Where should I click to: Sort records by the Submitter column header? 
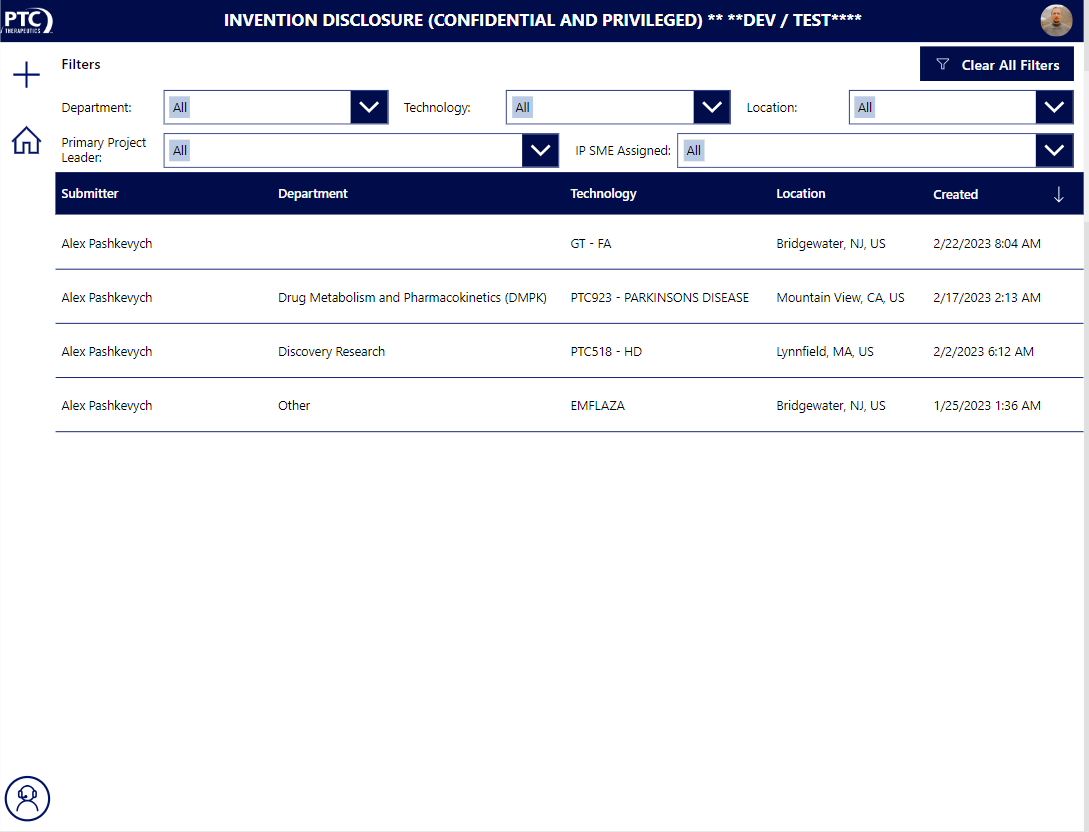pyautogui.click(x=90, y=194)
